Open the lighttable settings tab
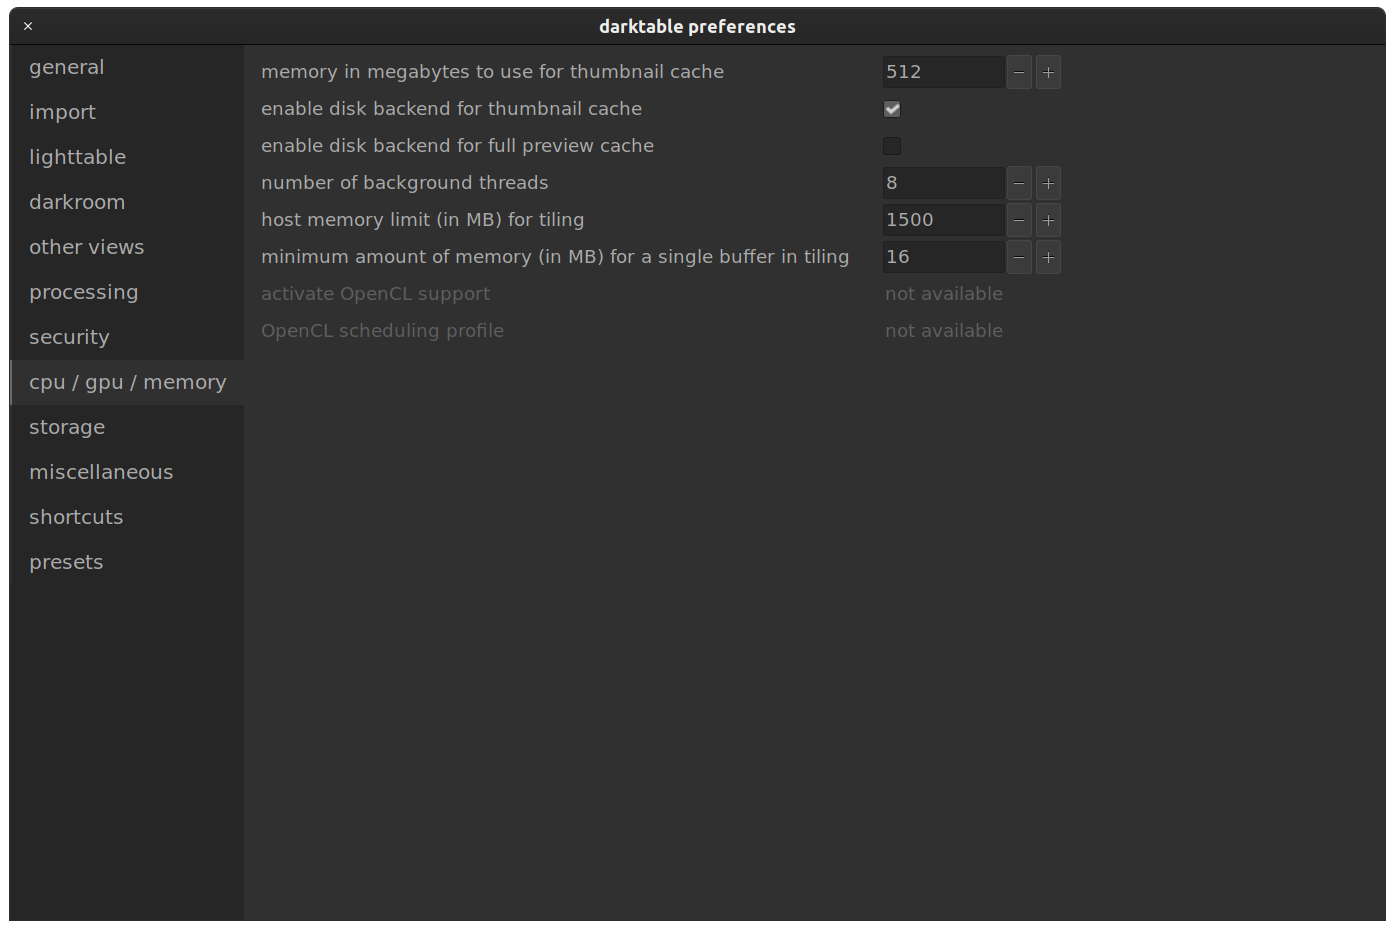1395x930 pixels. click(127, 157)
